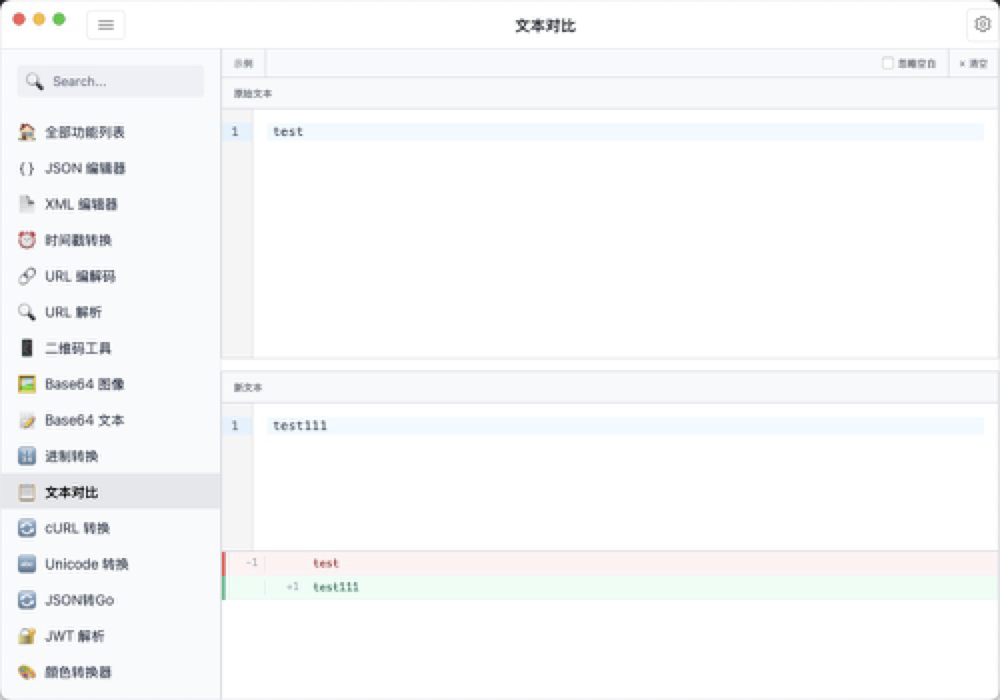Click the URL 编解码 link icon
Image resolution: width=1000 pixels, height=700 pixels.
[x=27, y=276]
